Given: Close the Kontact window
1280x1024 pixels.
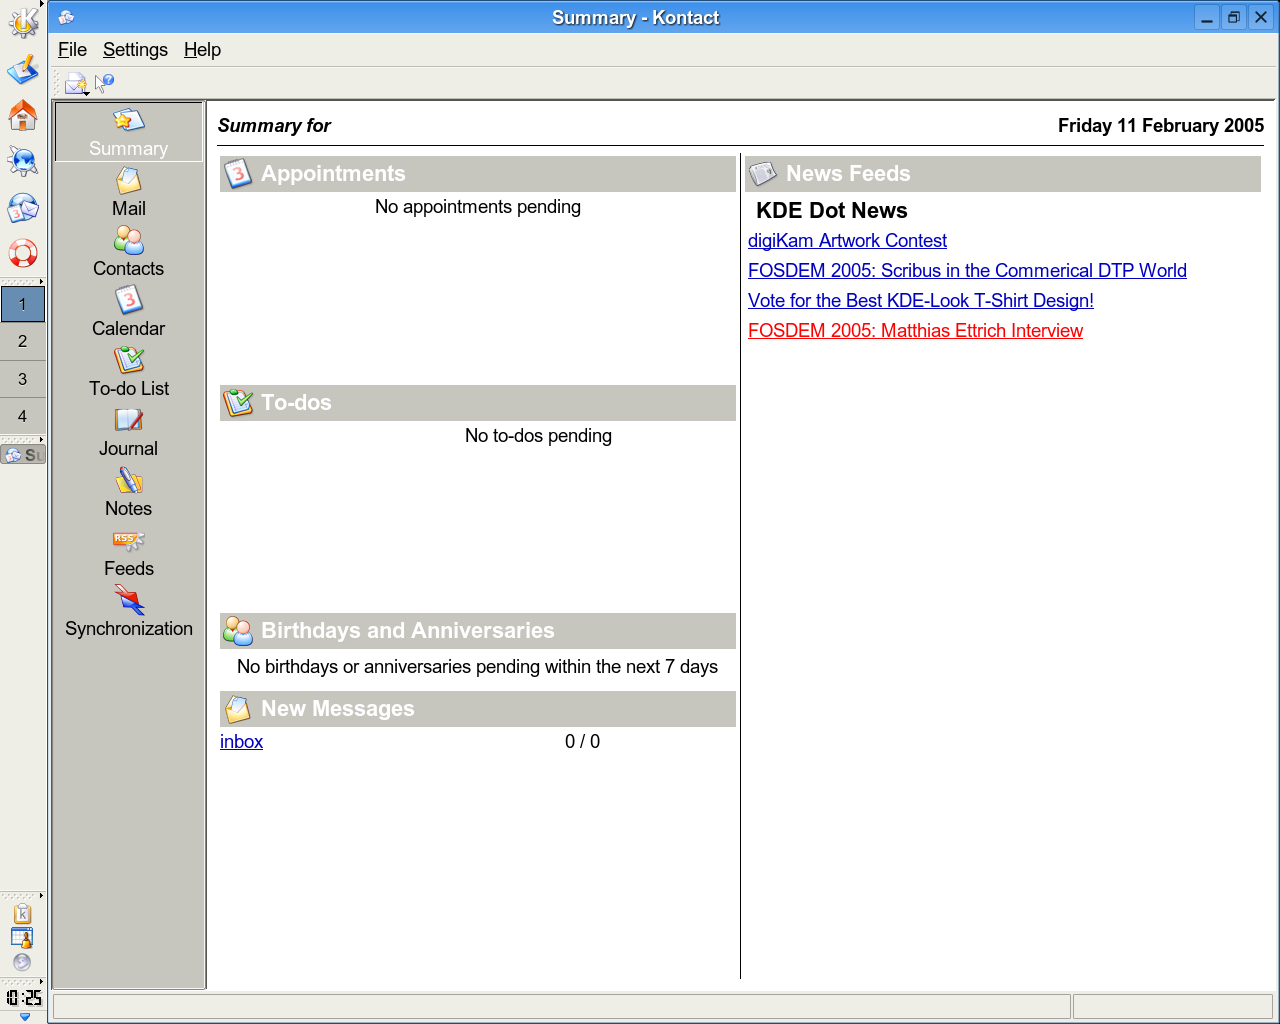Looking at the screenshot, I should pyautogui.click(x=1261, y=17).
